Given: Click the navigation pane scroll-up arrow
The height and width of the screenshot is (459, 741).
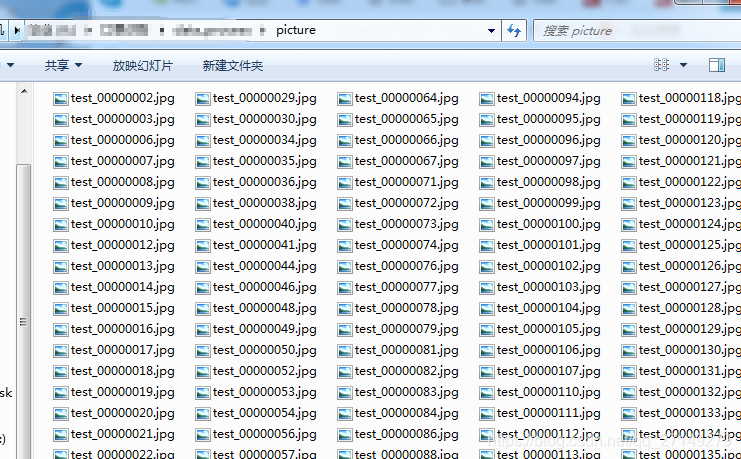Looking at the screenshot, I should pos(24,91).
